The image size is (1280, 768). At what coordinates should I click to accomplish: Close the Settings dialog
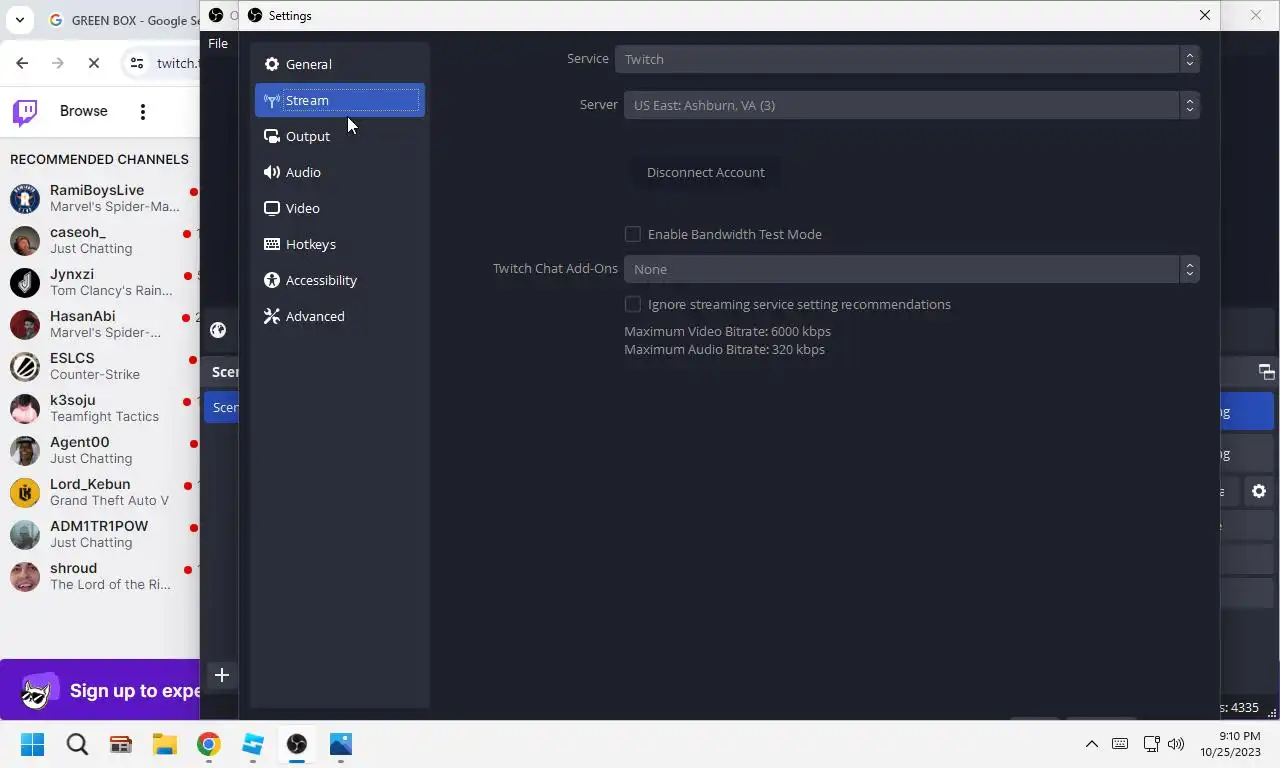[x=1205, y=15]
